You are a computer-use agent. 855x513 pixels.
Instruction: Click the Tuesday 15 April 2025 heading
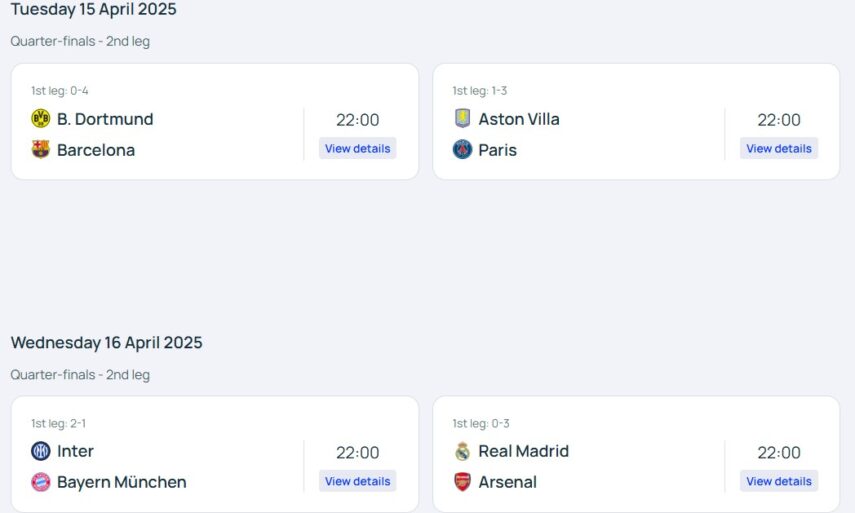tap(94, 10)
